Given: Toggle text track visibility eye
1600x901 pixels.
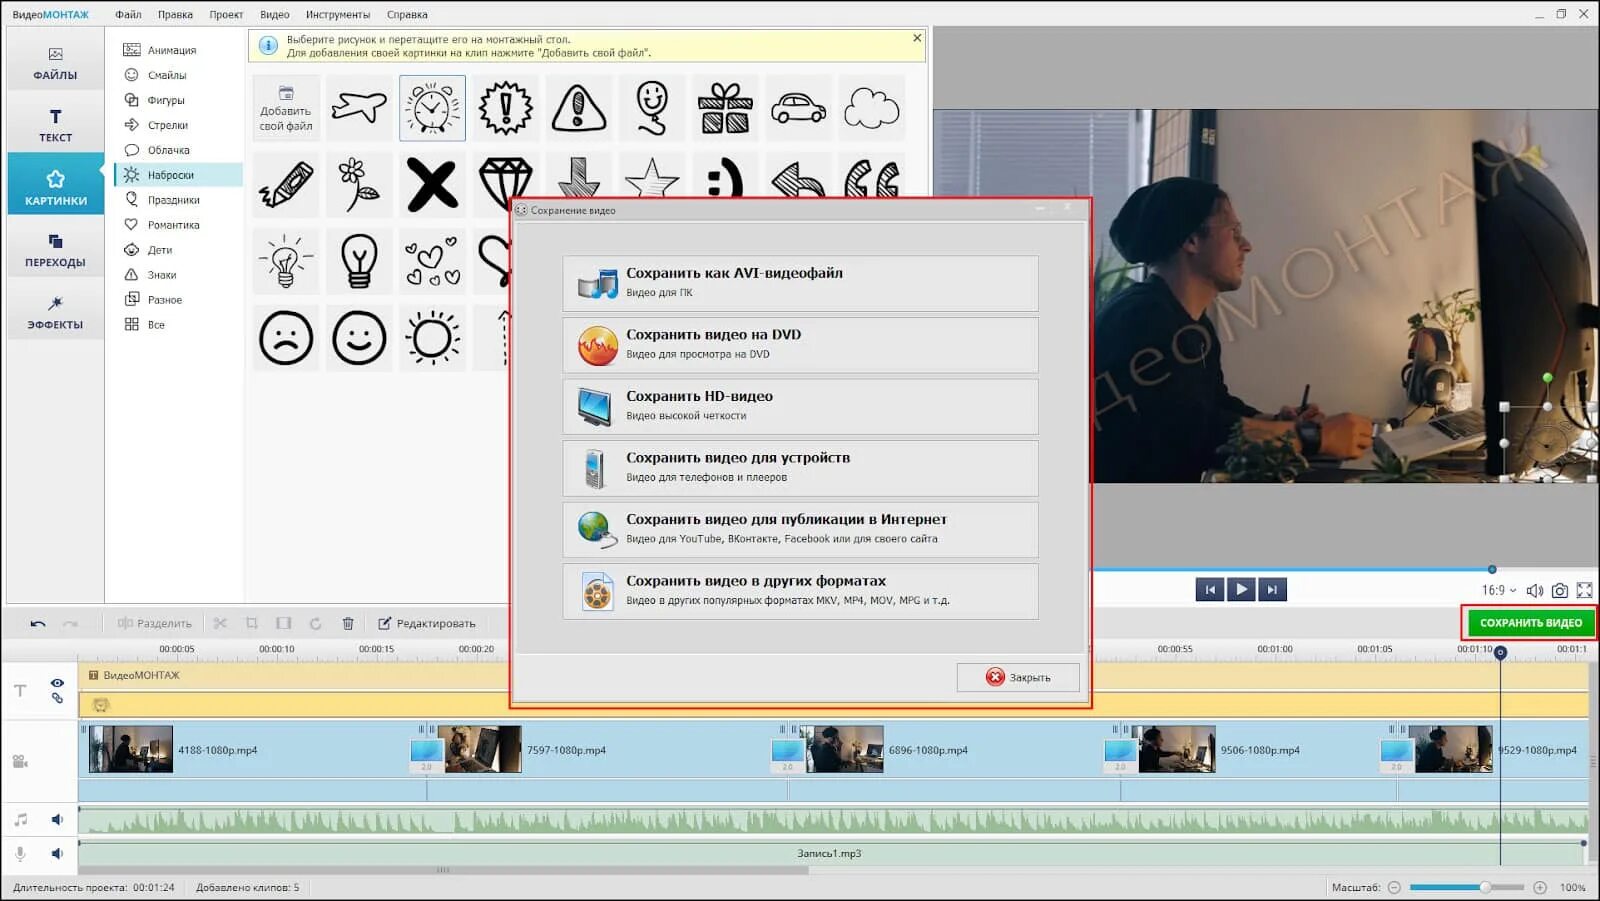Looking at the screenshot, I should pyautogui.click(x=57, y=683).
